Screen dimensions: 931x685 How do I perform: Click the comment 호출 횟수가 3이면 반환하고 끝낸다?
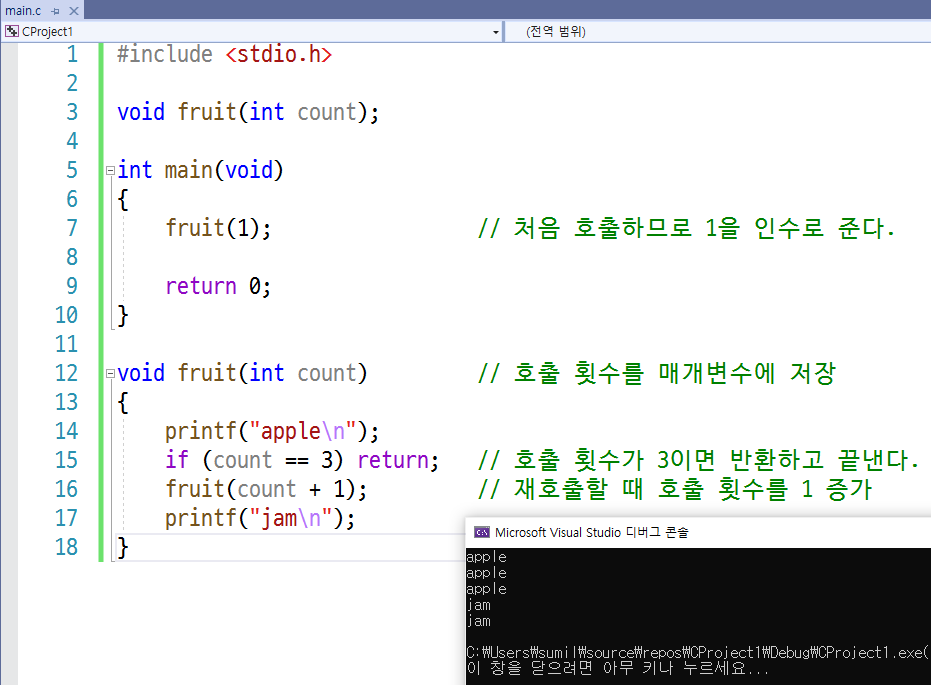698,460
